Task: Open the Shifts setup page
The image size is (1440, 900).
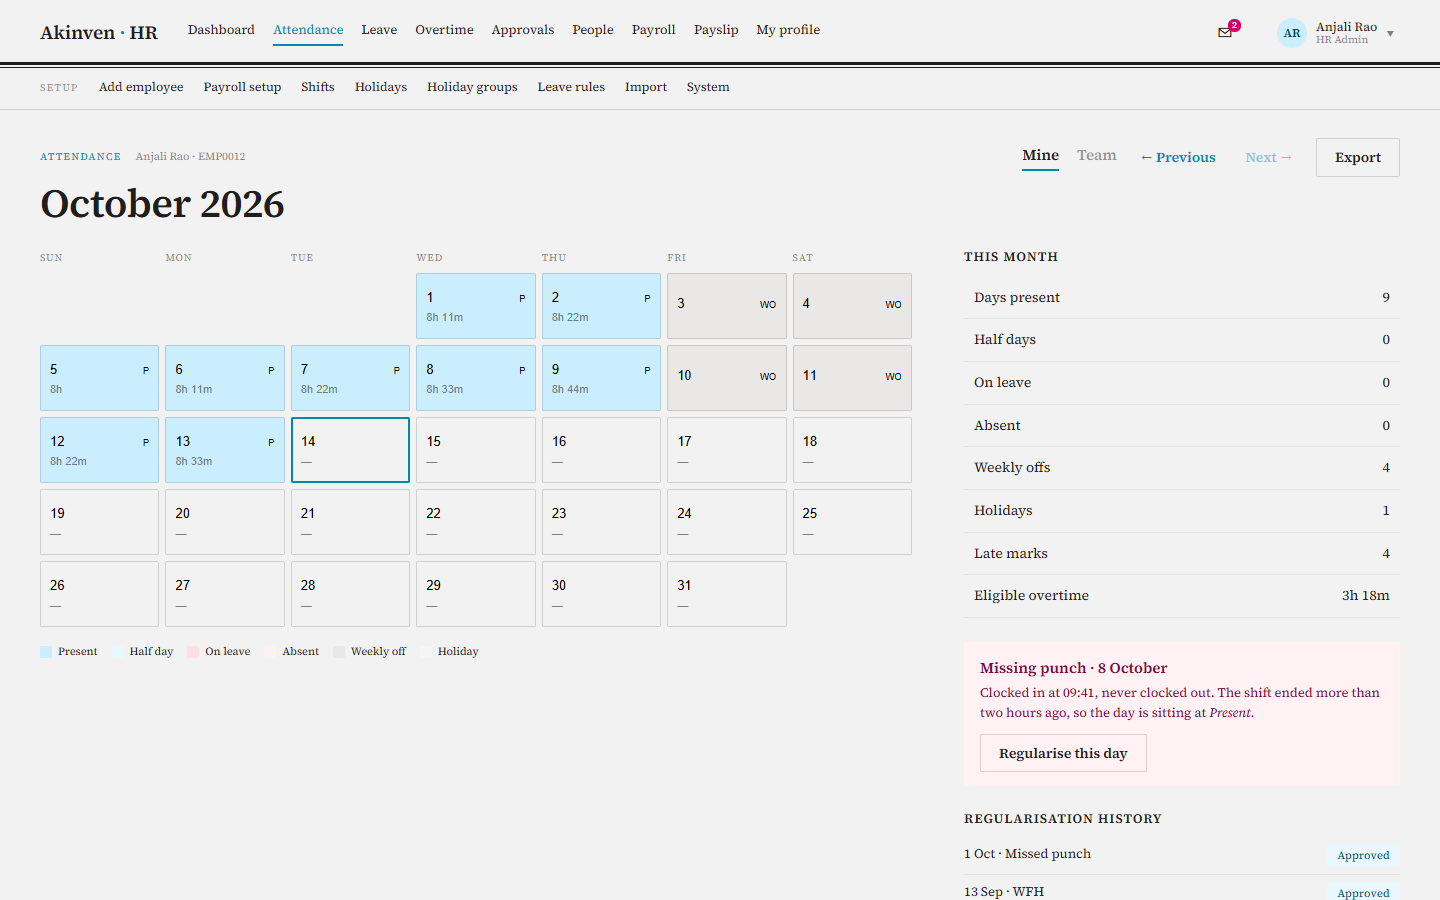Action: [318, 87]
